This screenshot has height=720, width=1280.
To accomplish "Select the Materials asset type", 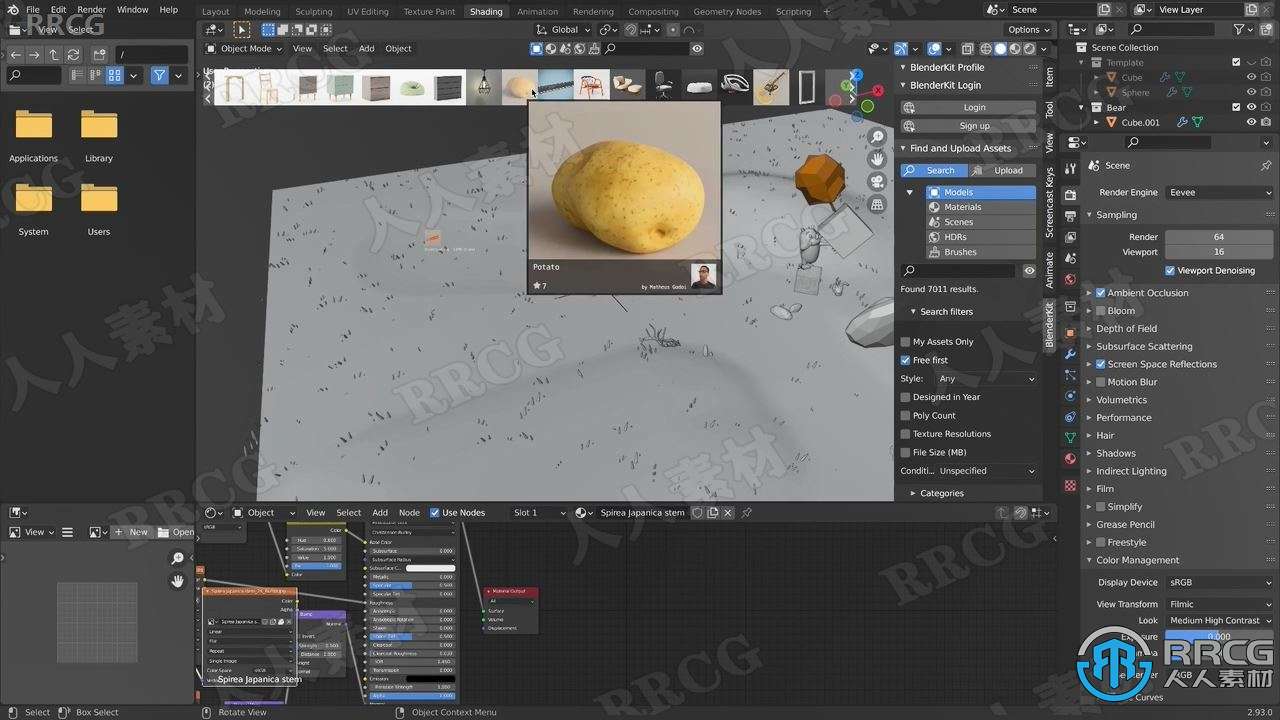I will [981, 207].
